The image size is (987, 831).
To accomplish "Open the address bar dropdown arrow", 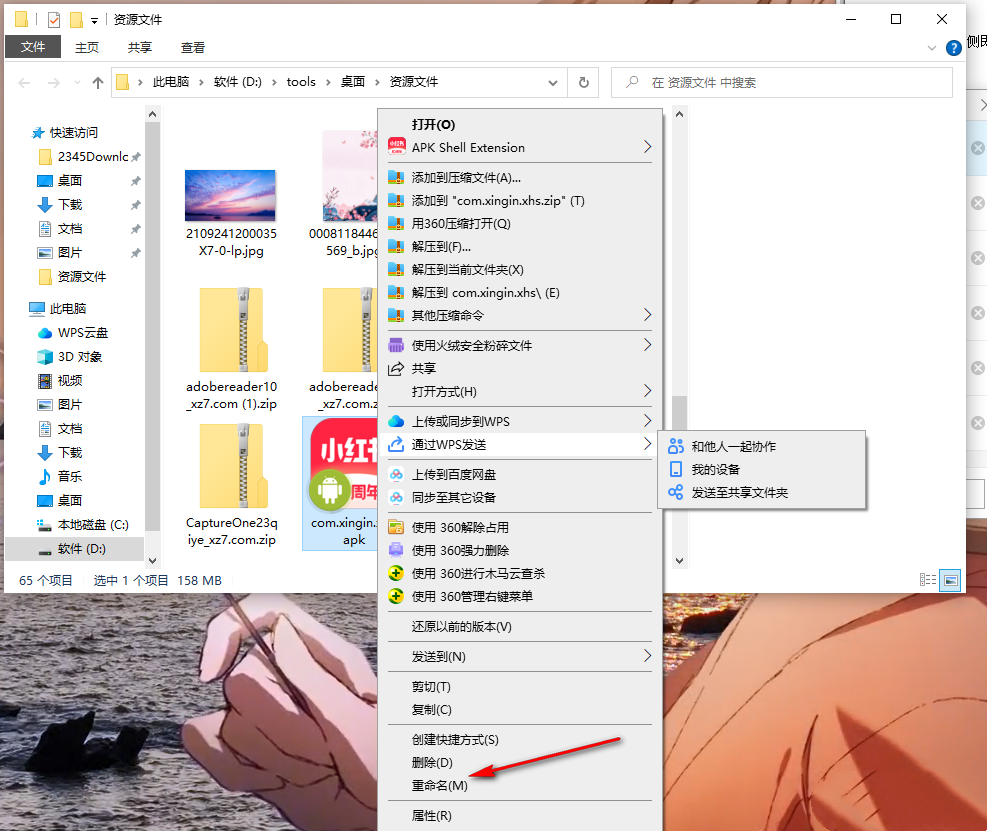I will (553, 82).
